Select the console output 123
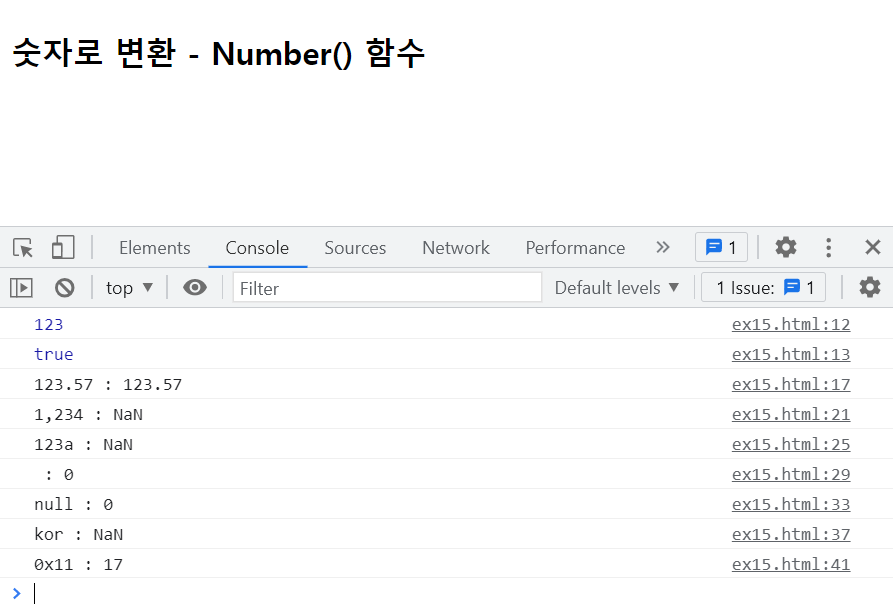The height and width of the screenshot is (610, 893). 48,325
